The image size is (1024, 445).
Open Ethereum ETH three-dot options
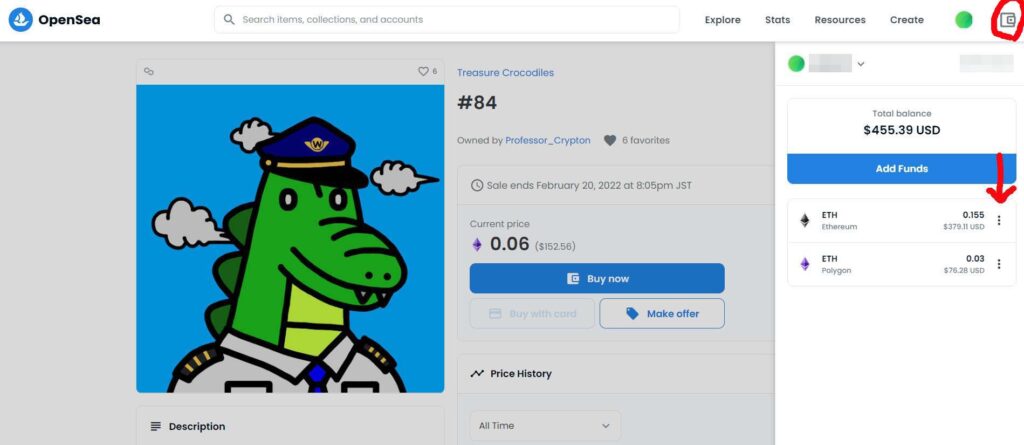pyautogui.click(x=998, y=221)
